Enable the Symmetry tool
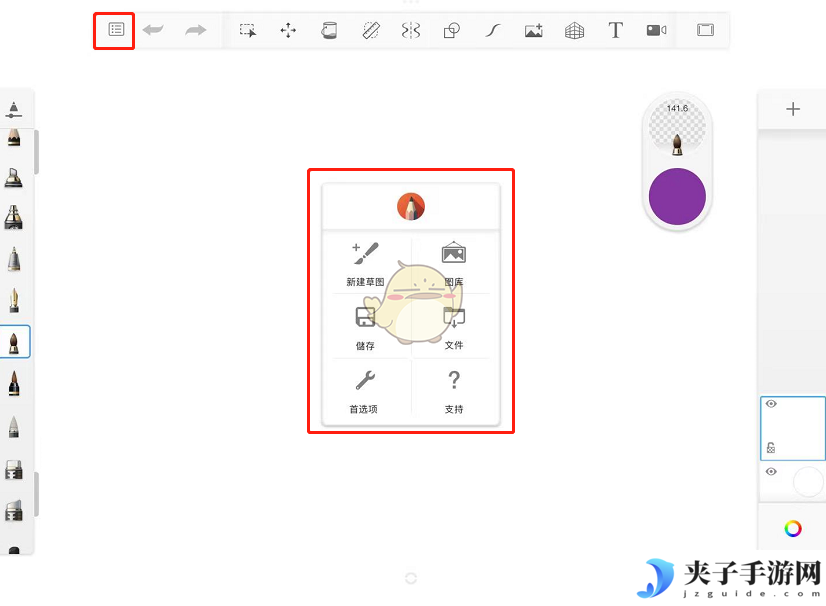Viewport: 826px width, 606px height. pyautogui.click(x=411, y=30)
